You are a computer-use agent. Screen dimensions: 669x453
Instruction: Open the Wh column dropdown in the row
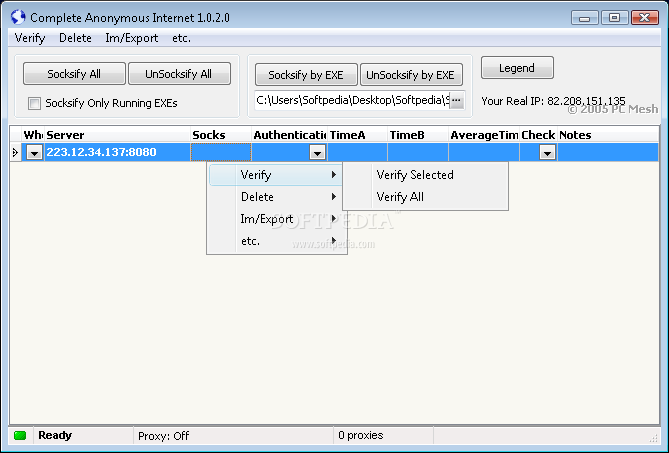tap(34, 152)
